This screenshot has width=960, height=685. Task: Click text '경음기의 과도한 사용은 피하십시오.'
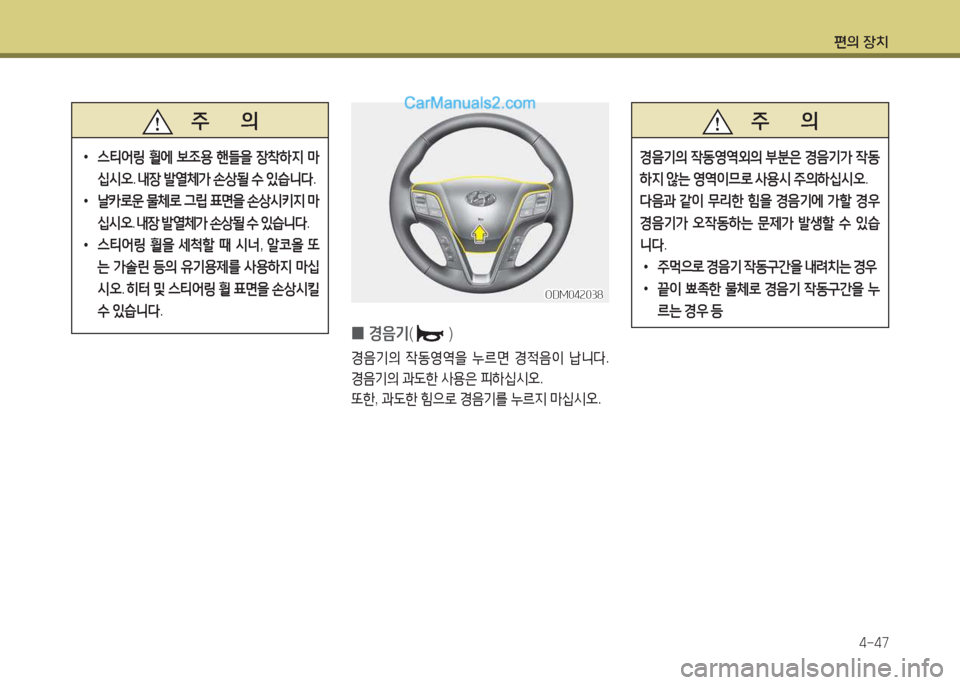(447, 378)
